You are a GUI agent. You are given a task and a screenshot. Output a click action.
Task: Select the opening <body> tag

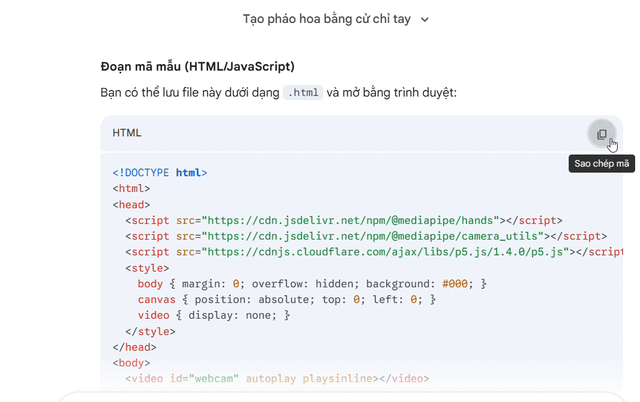131,363
